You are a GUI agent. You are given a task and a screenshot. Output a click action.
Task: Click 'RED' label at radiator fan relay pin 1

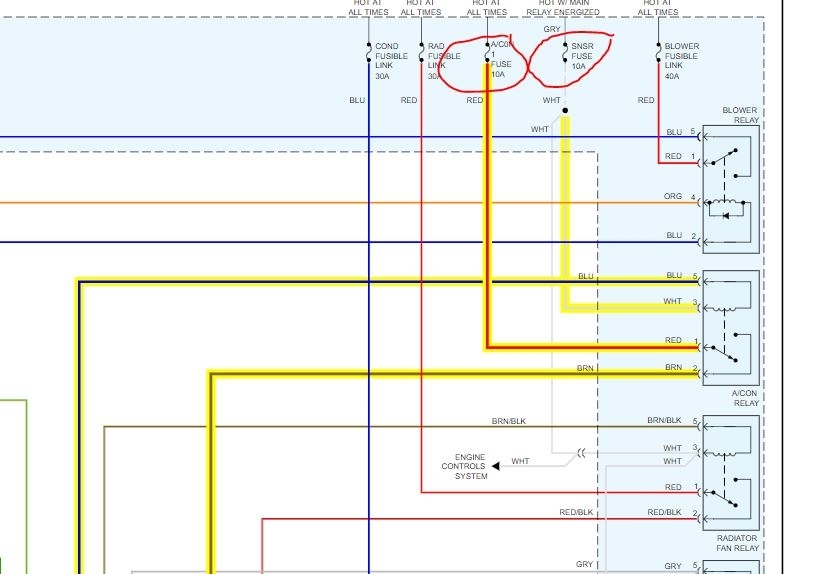tap(674, 487)
